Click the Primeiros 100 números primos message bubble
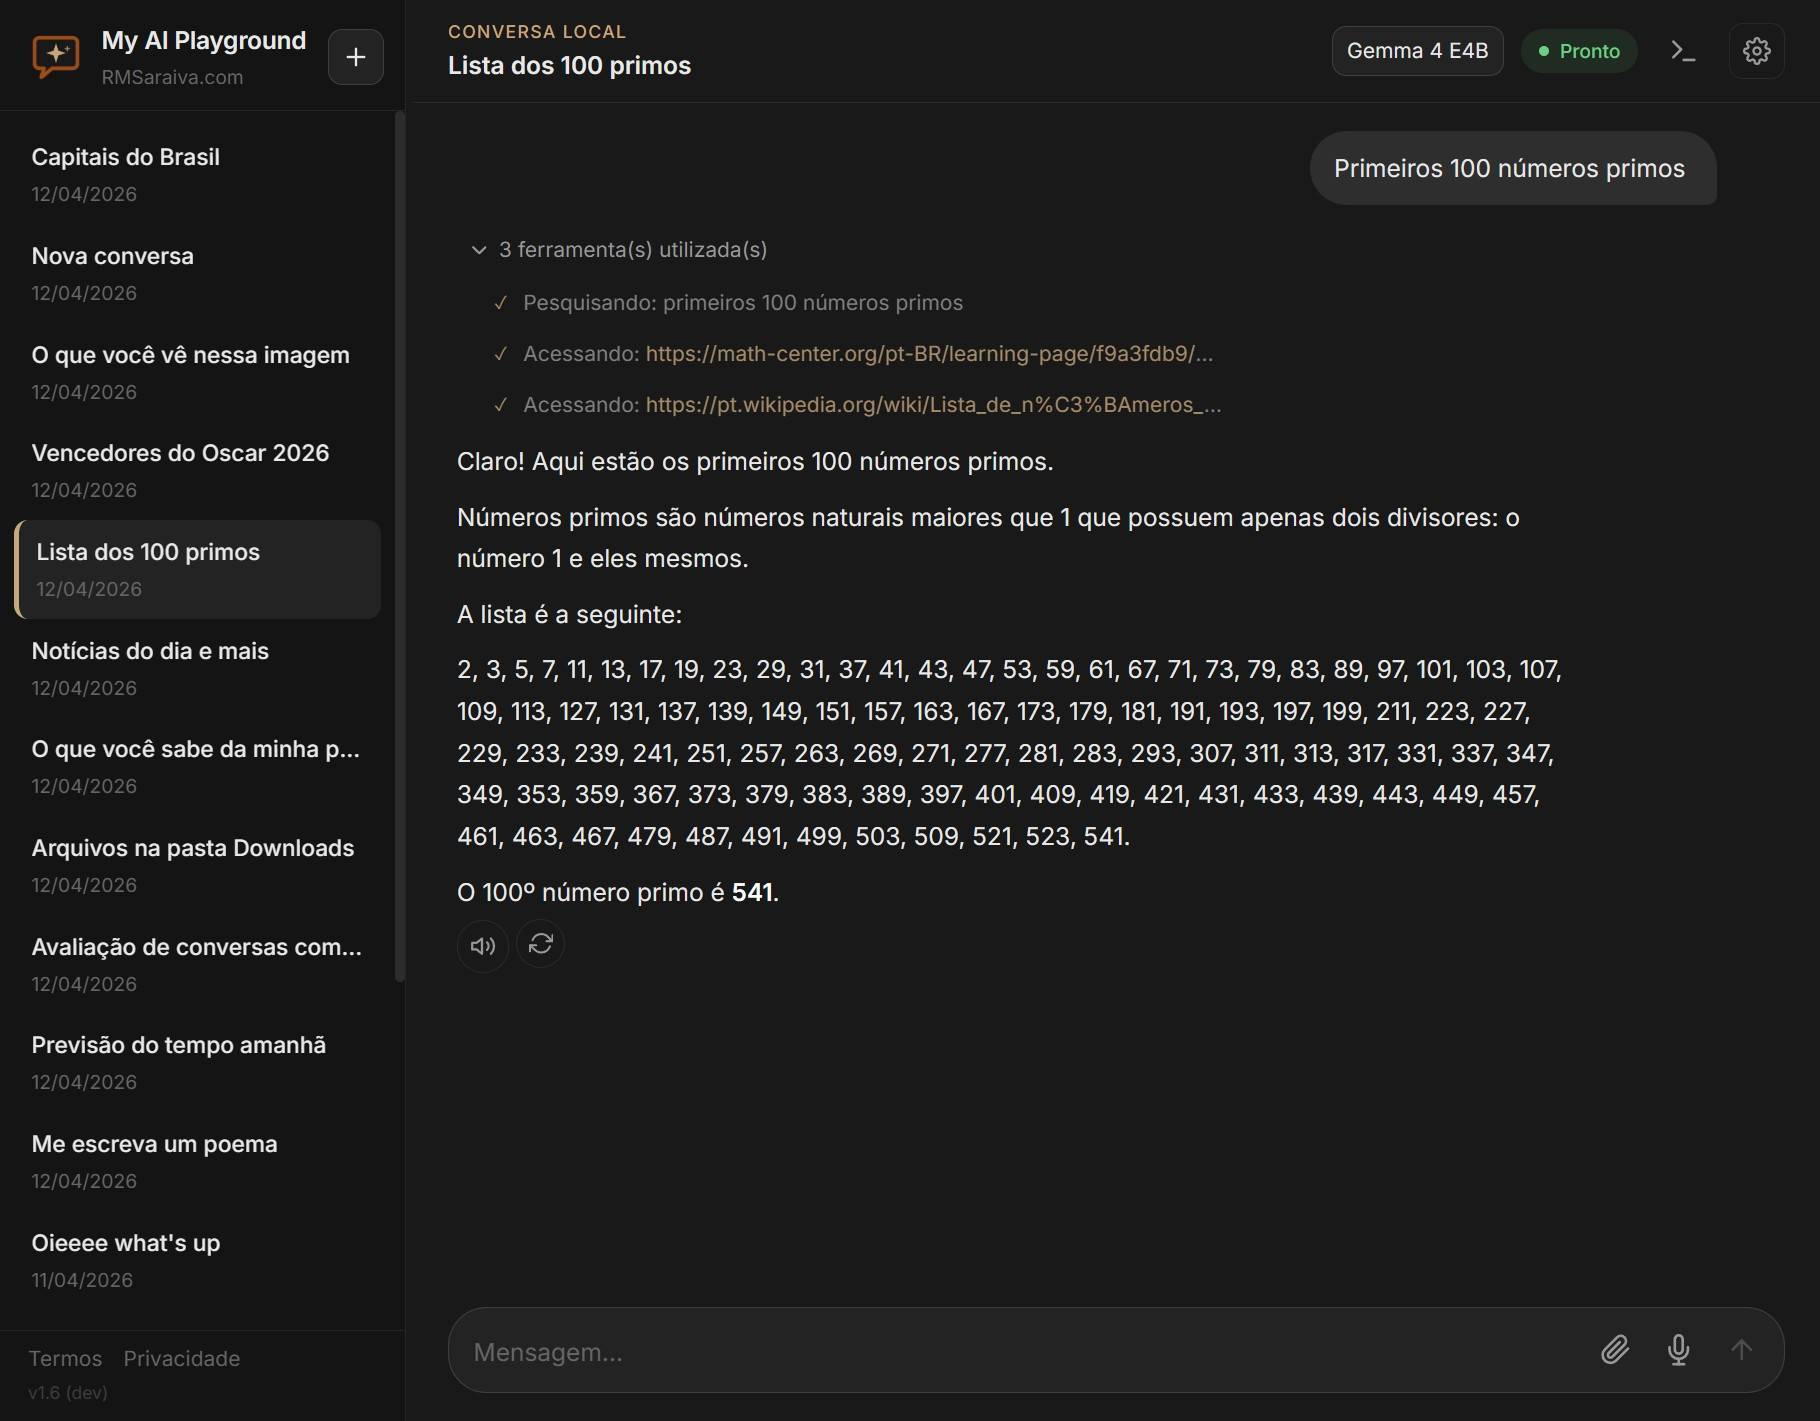This screenshot has height=1421, width=1820. 1513,168
